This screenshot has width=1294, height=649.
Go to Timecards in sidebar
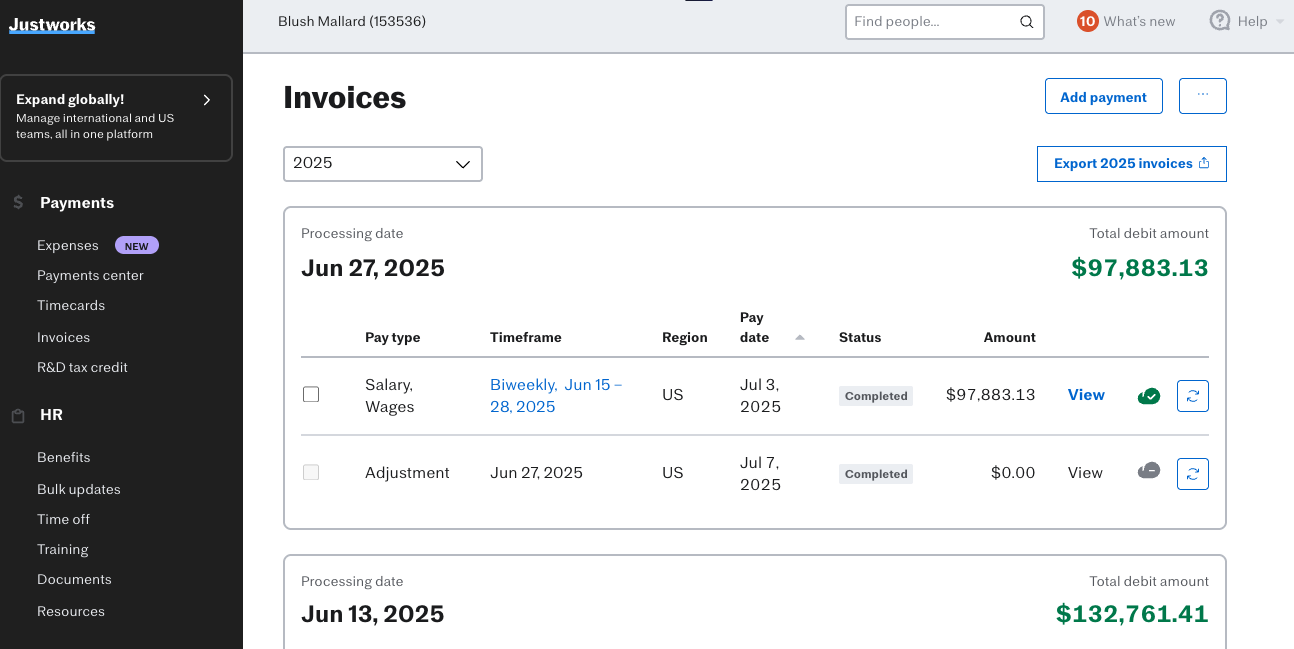click(x=71, y=305)
